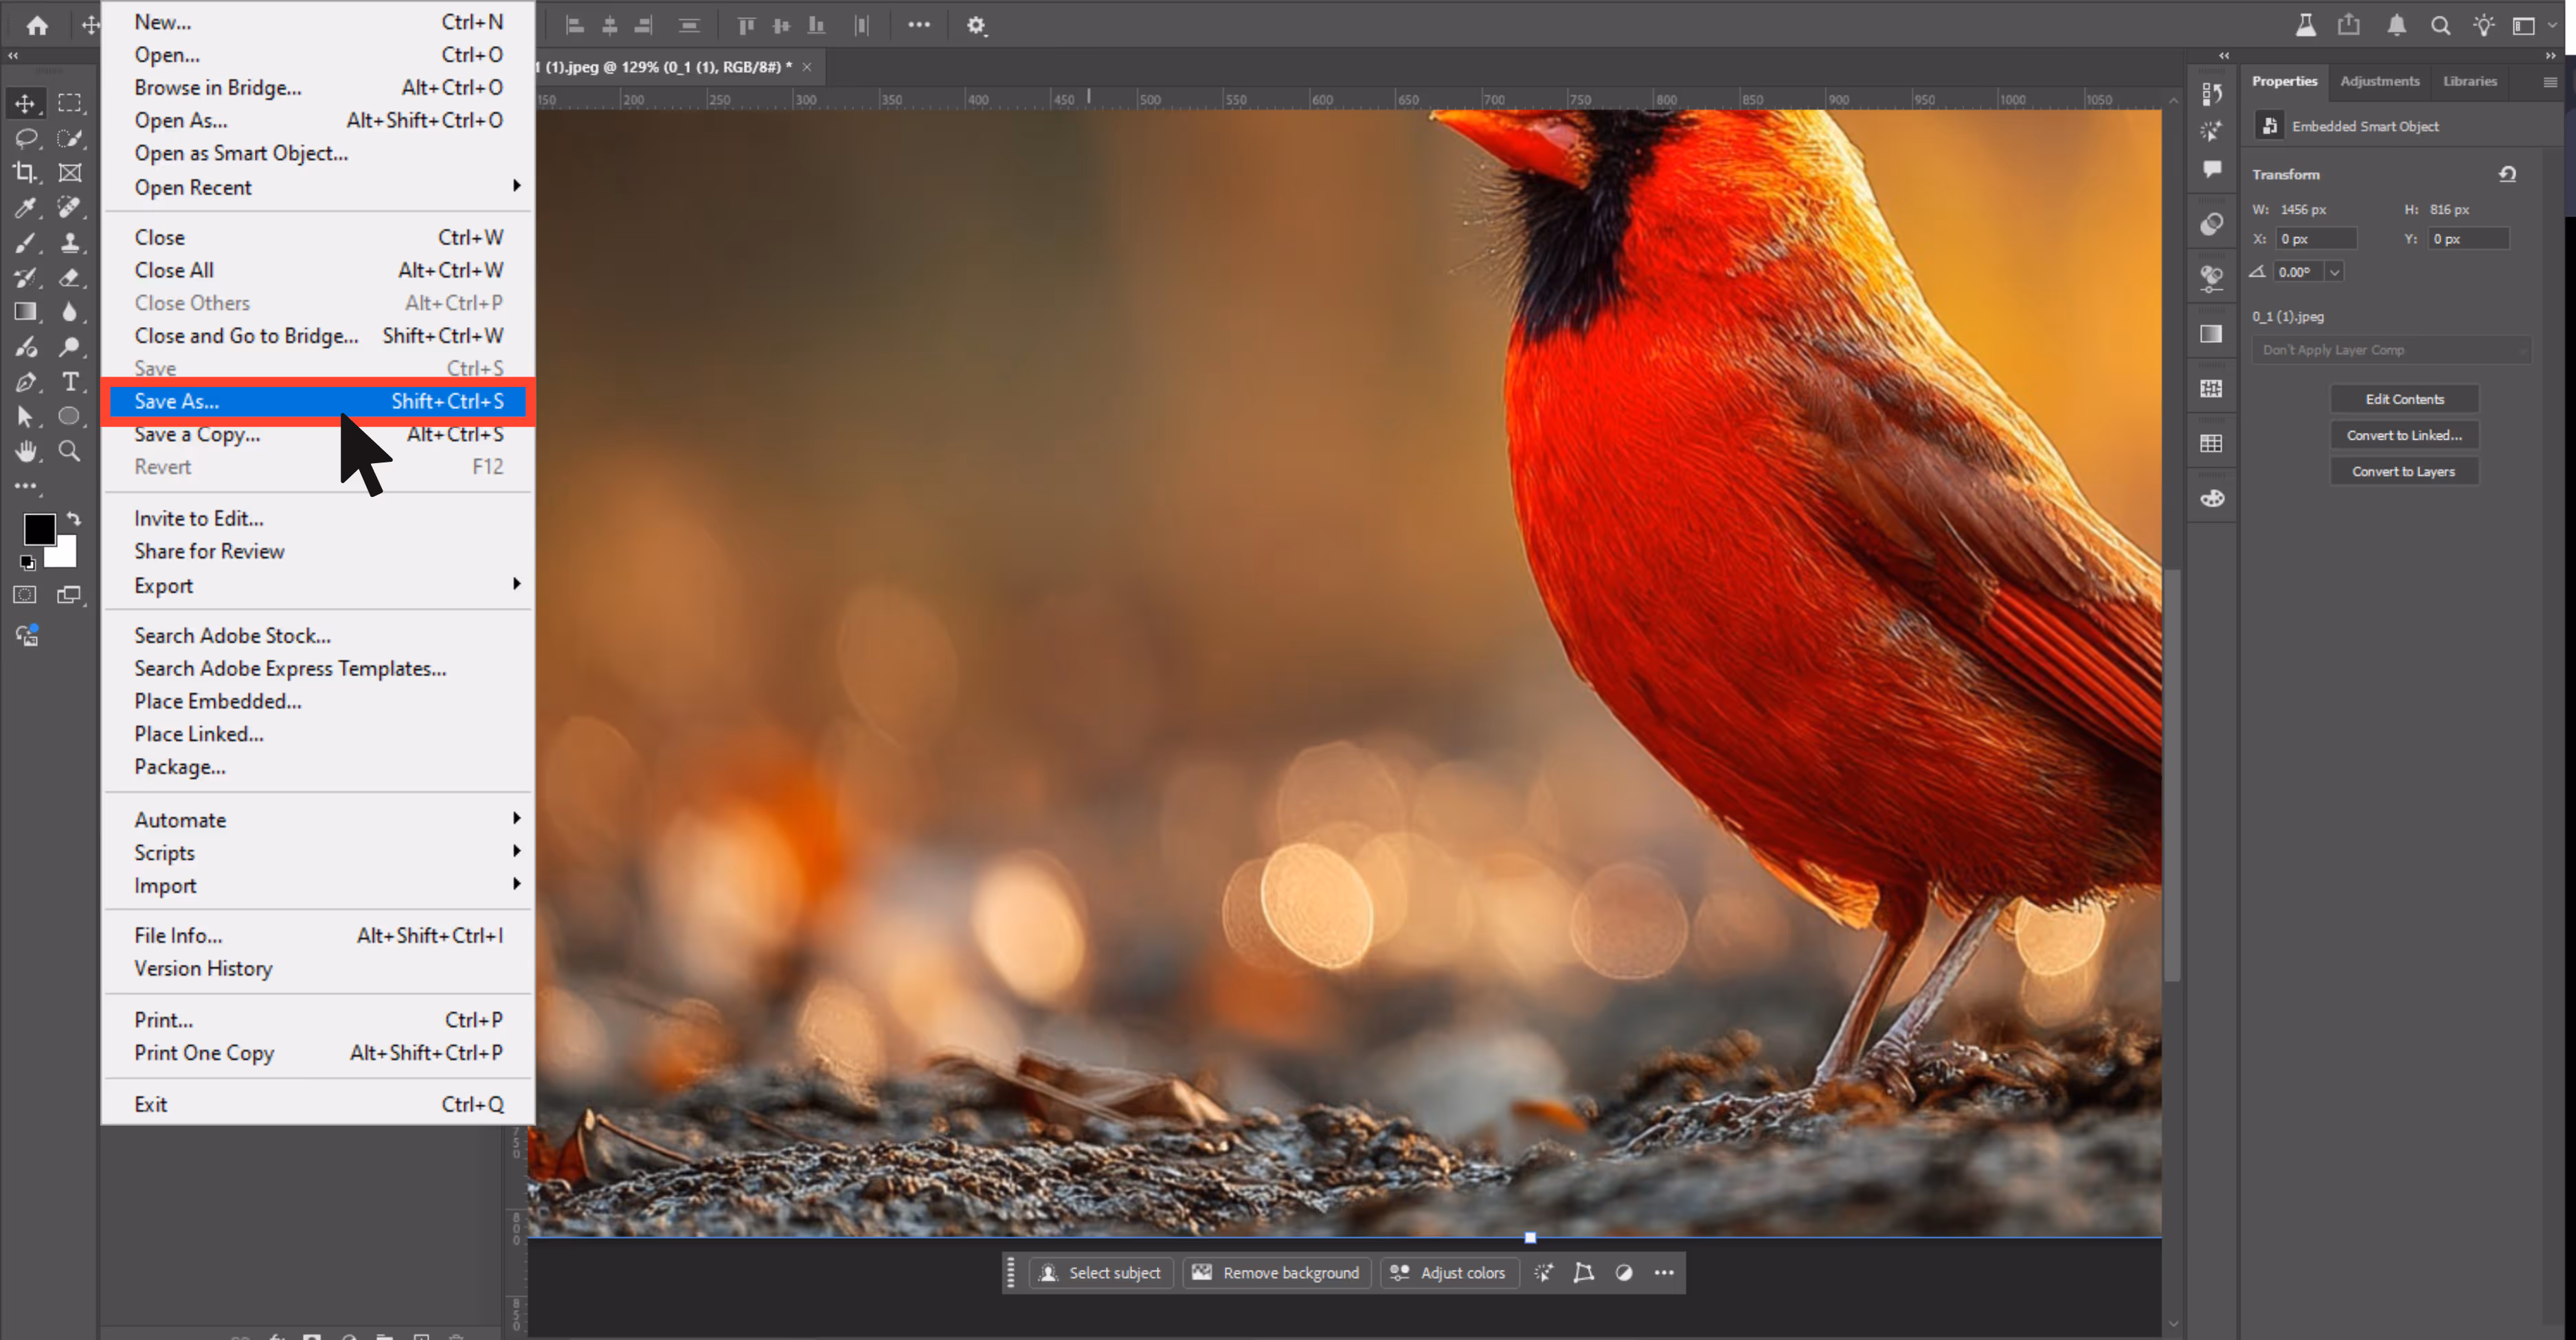Image resolution: width=2576 pixels, height=1340 pixels.
Task: Select the Lasso tool
Action: click(26, 138)
